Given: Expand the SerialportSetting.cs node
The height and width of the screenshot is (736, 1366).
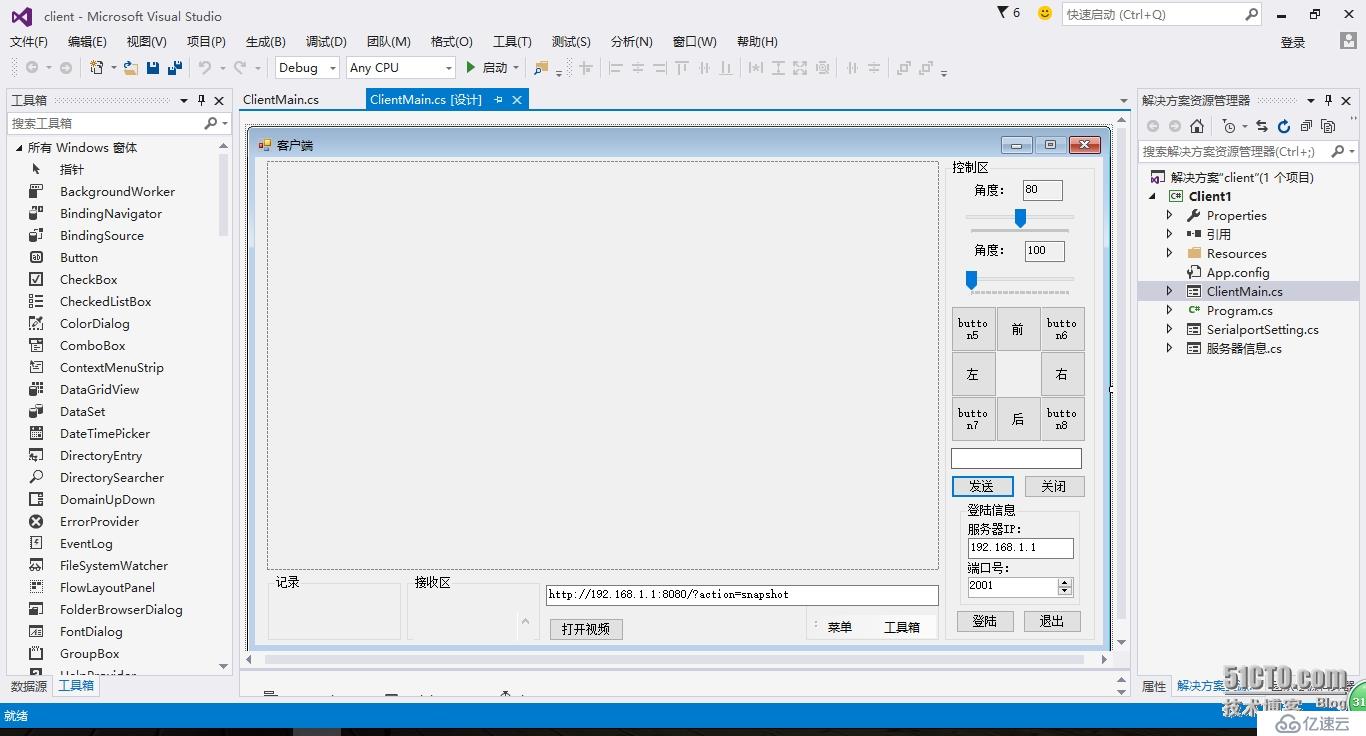Looking at the screenshot, I should (1170, 329).
